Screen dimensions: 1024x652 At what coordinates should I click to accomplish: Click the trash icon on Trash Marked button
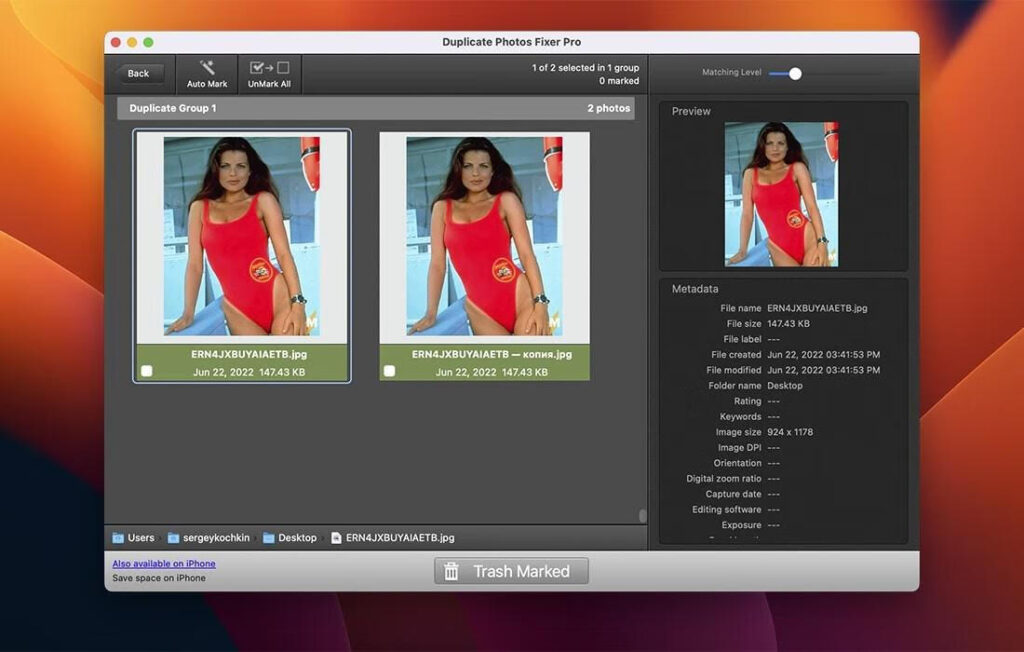point(452,571)
